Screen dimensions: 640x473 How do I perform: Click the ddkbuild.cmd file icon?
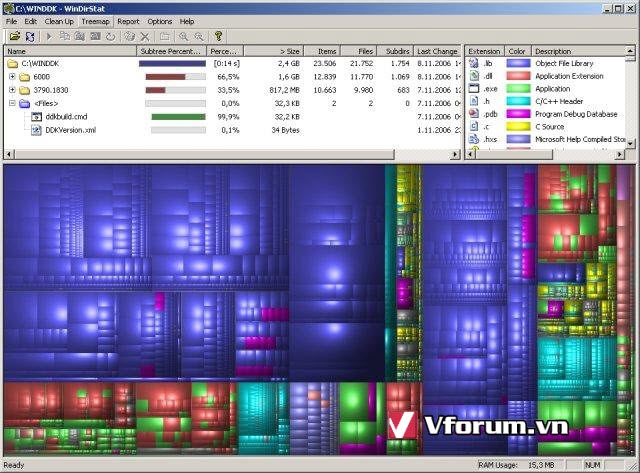click(x=36, y=117)
